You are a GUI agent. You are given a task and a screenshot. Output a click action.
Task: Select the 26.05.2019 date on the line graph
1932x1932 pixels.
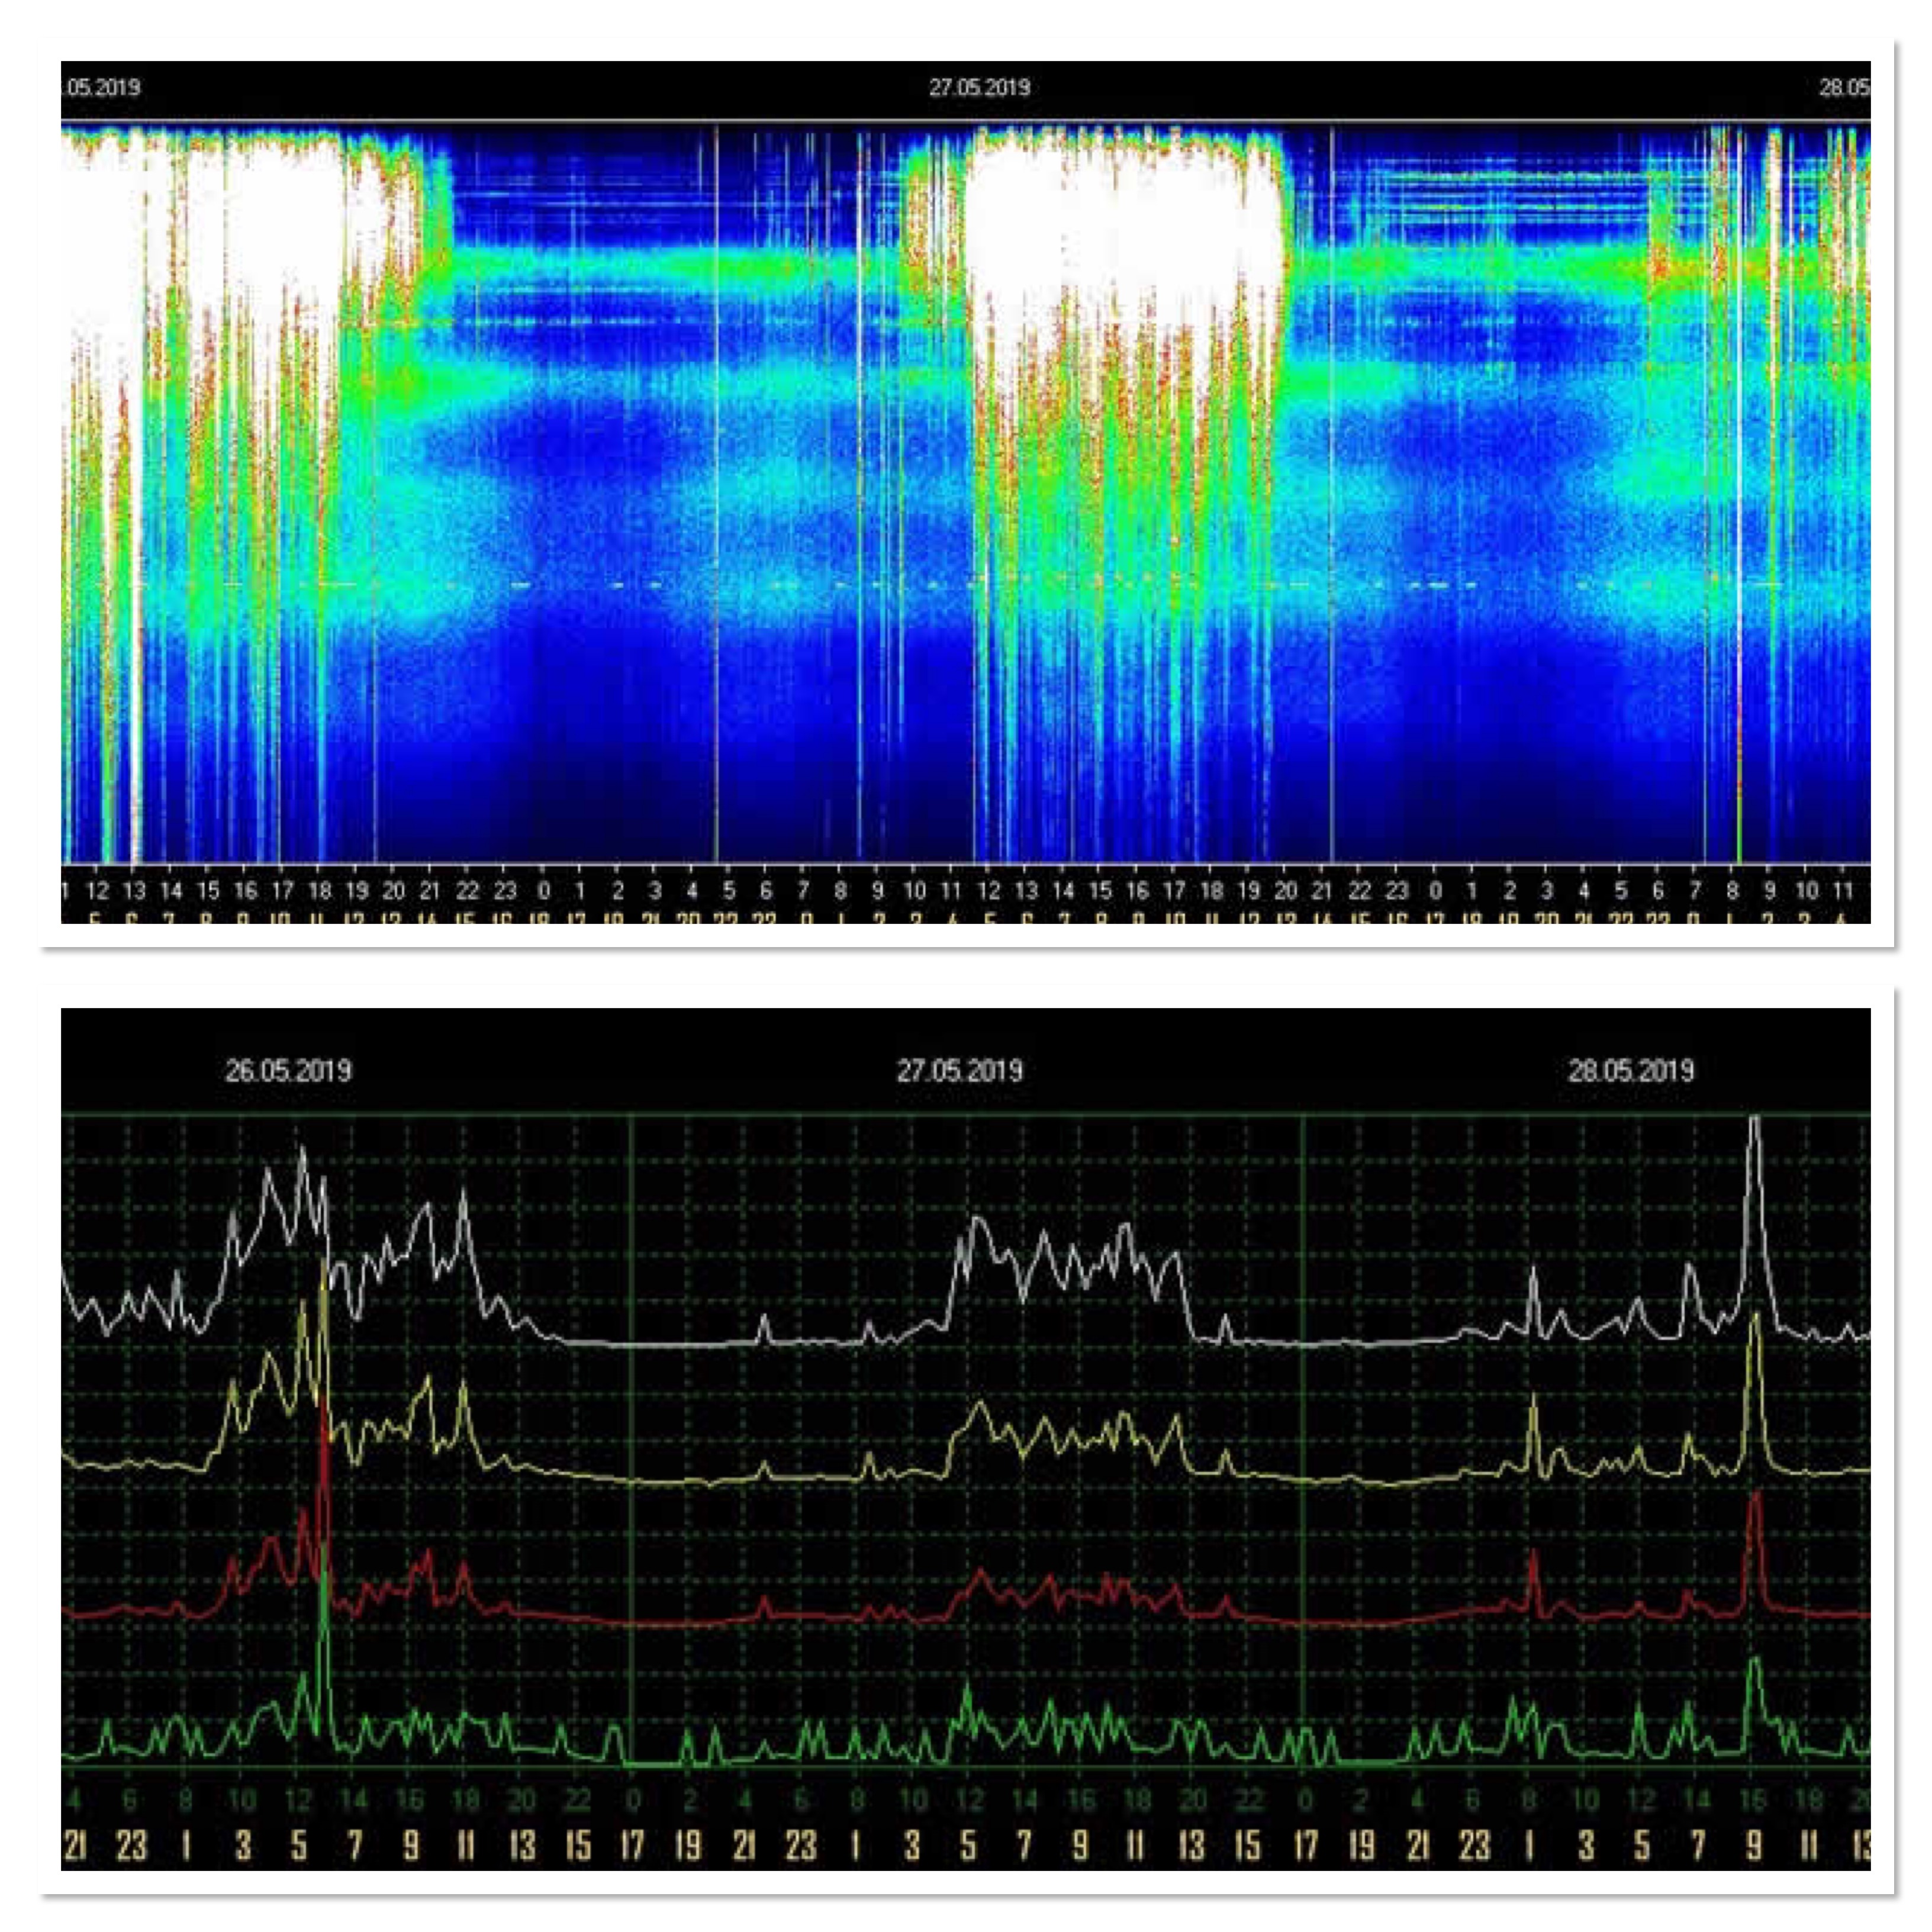point(288,1071)
